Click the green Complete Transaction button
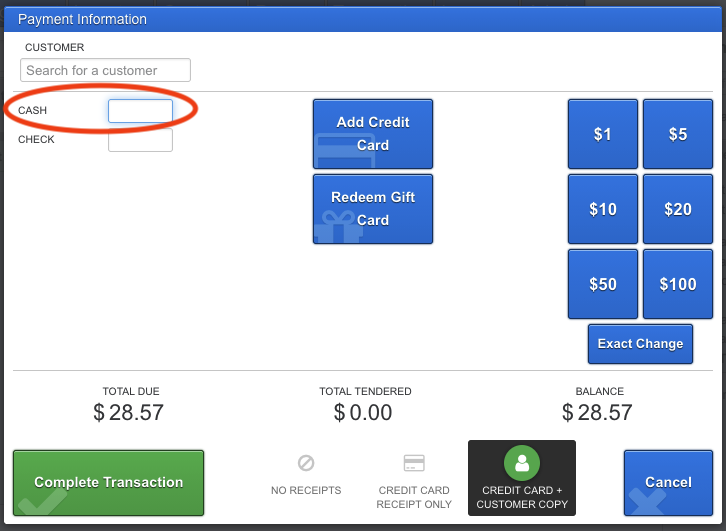The width and height of the screenshot is (726, 531). (x=108, y=482)
